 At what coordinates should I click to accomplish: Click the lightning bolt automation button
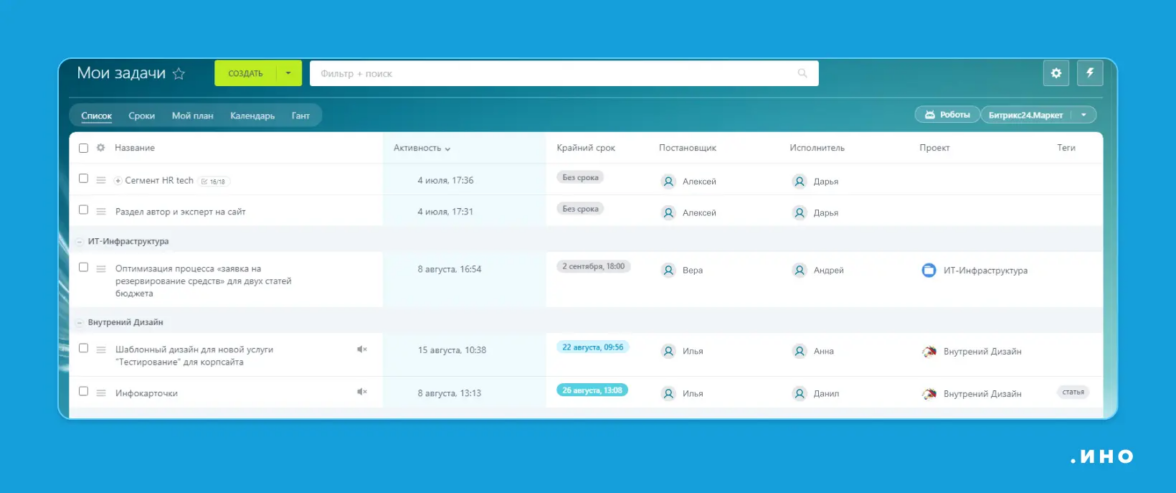pyautogui.click(x=1090, y=74)
